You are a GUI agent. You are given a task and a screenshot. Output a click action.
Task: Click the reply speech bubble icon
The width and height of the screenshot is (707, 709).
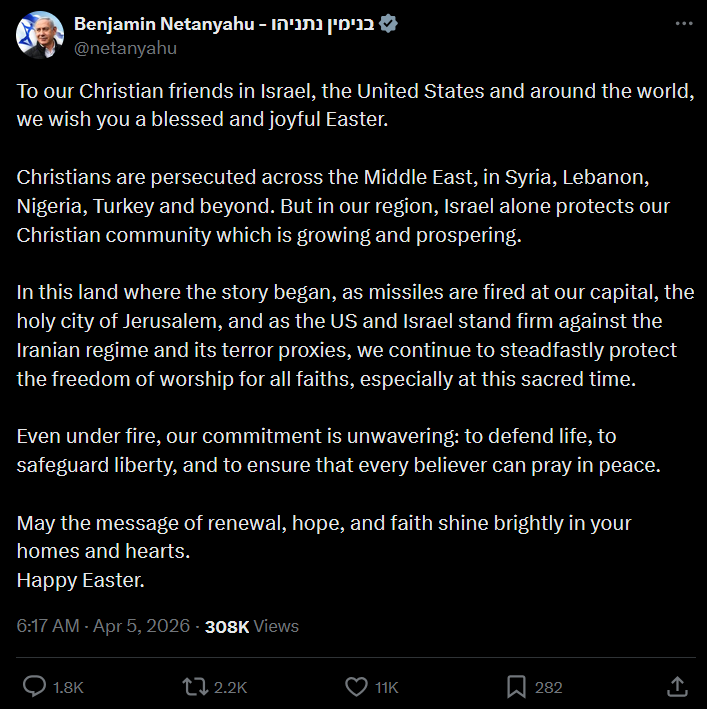[x=35, y=686]
